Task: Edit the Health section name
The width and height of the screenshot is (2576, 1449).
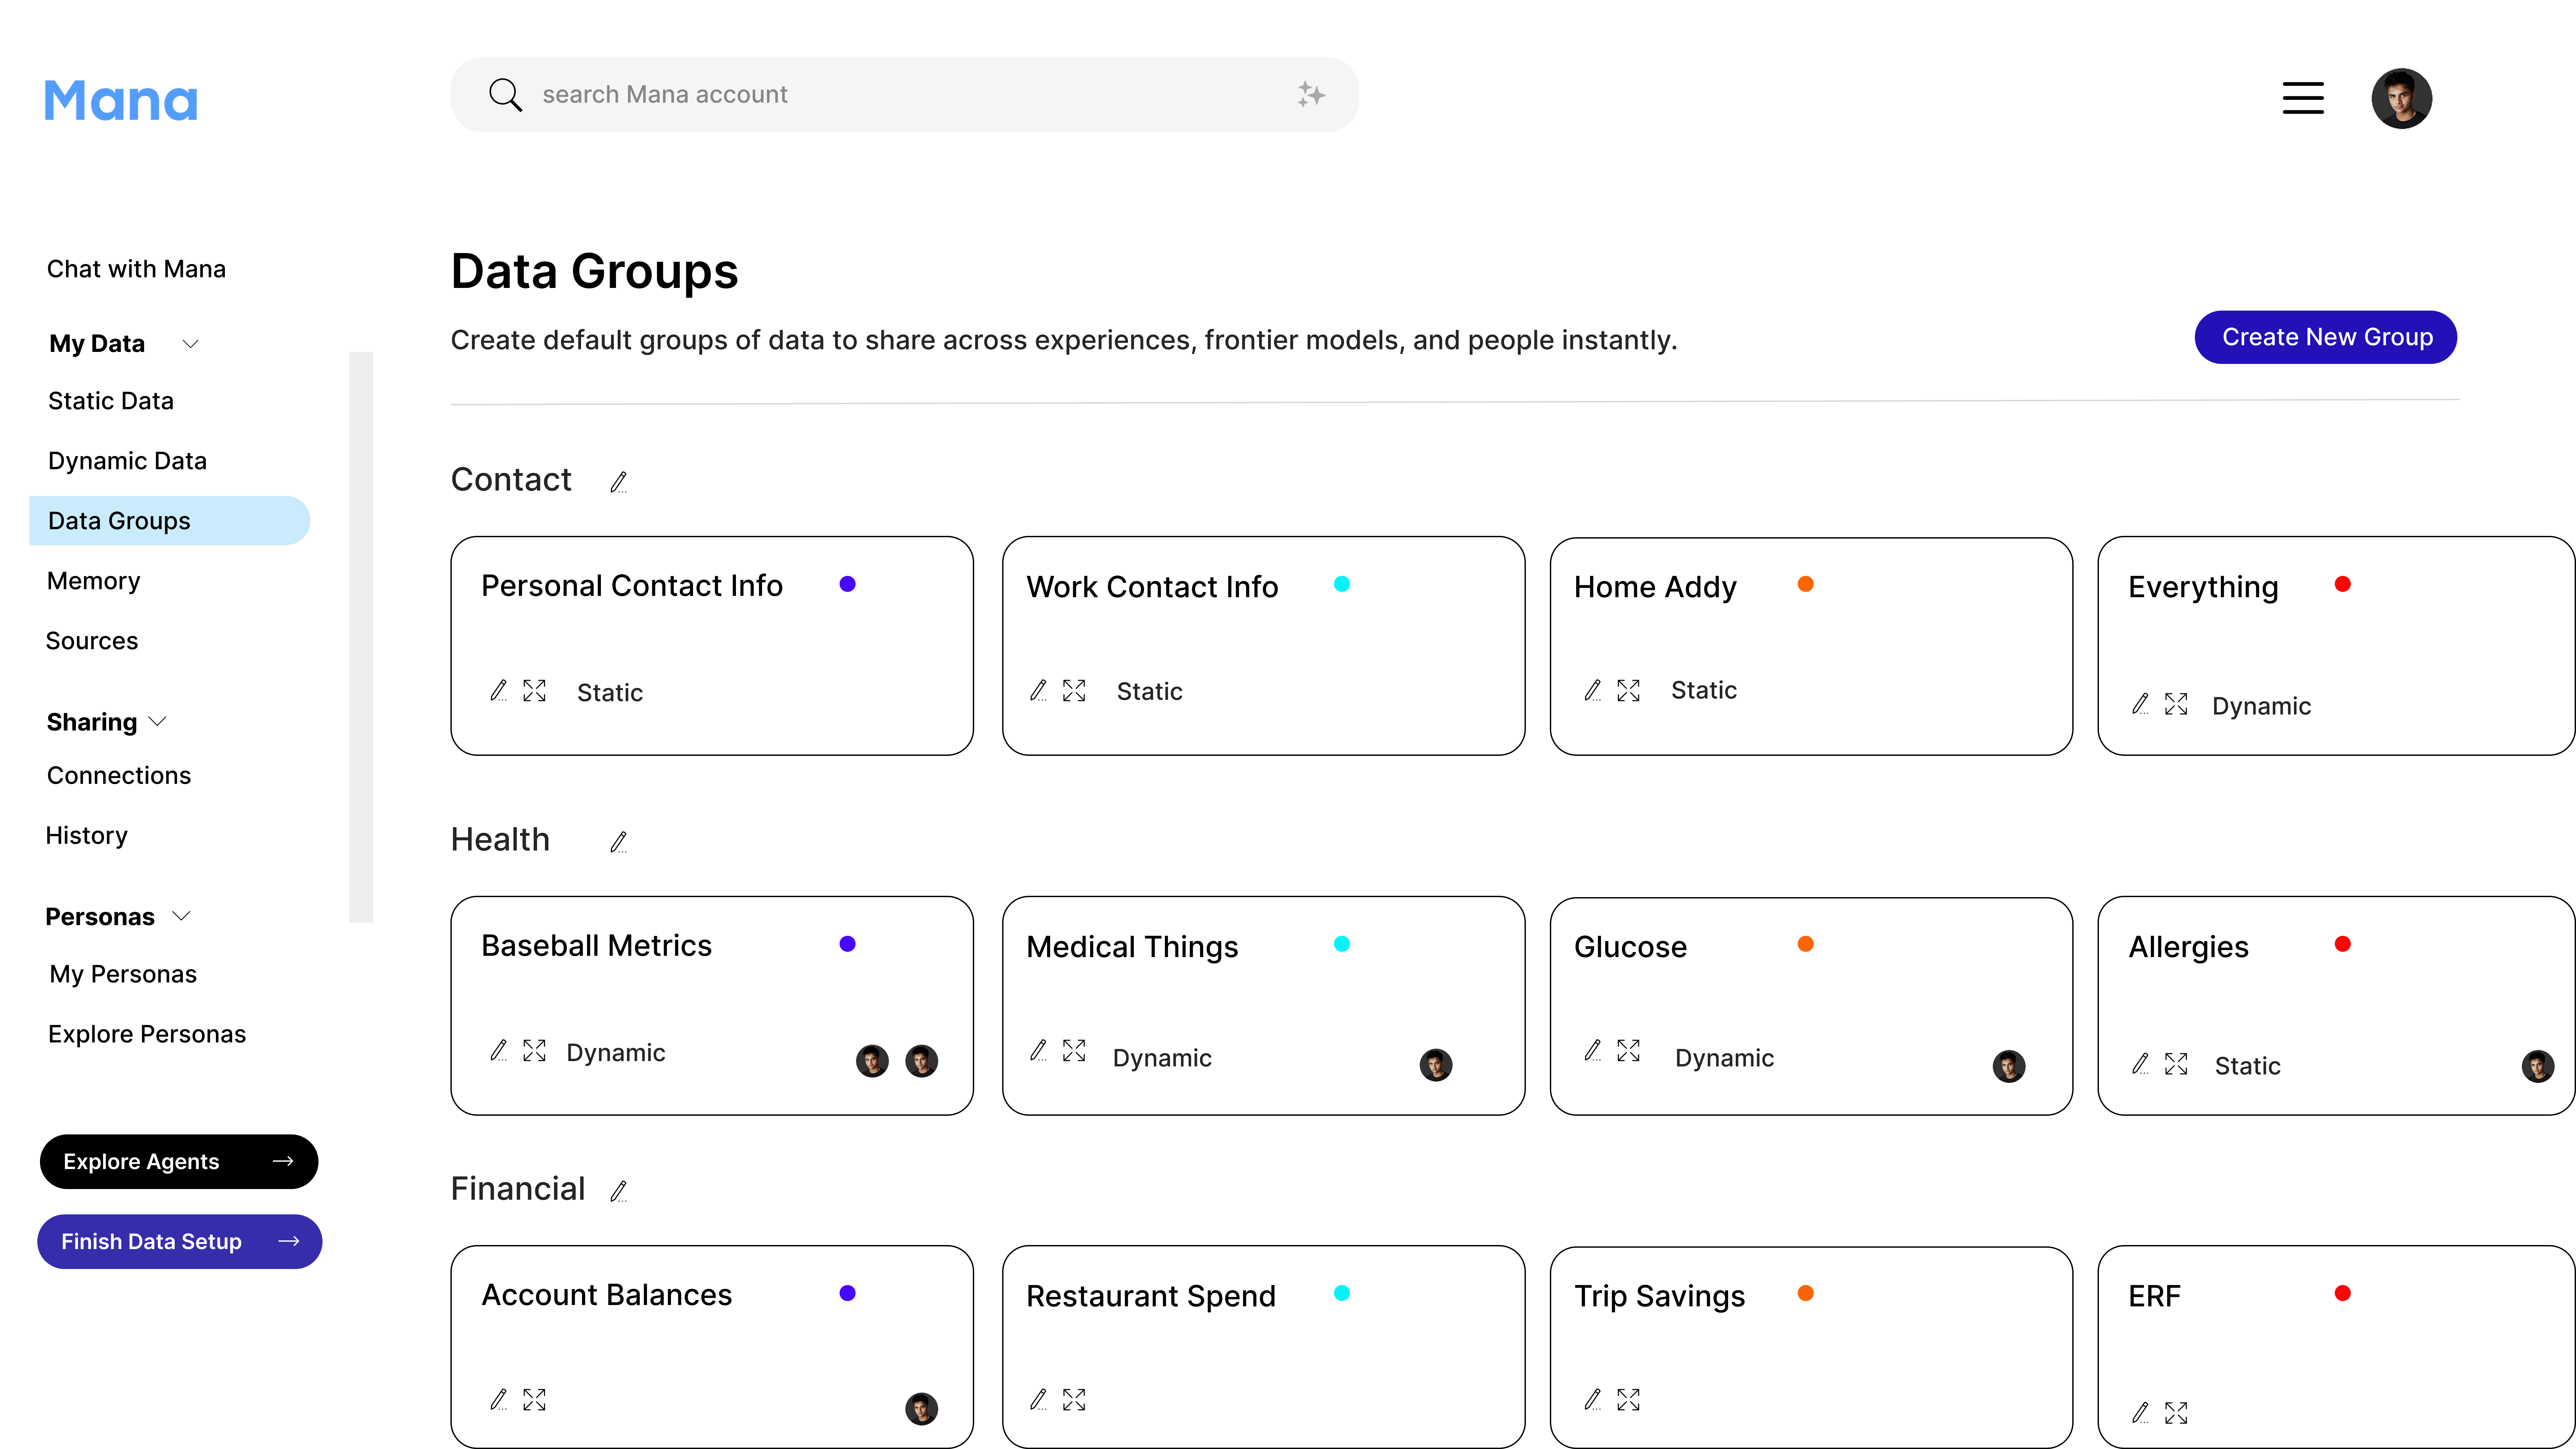Action: (619, 842)
